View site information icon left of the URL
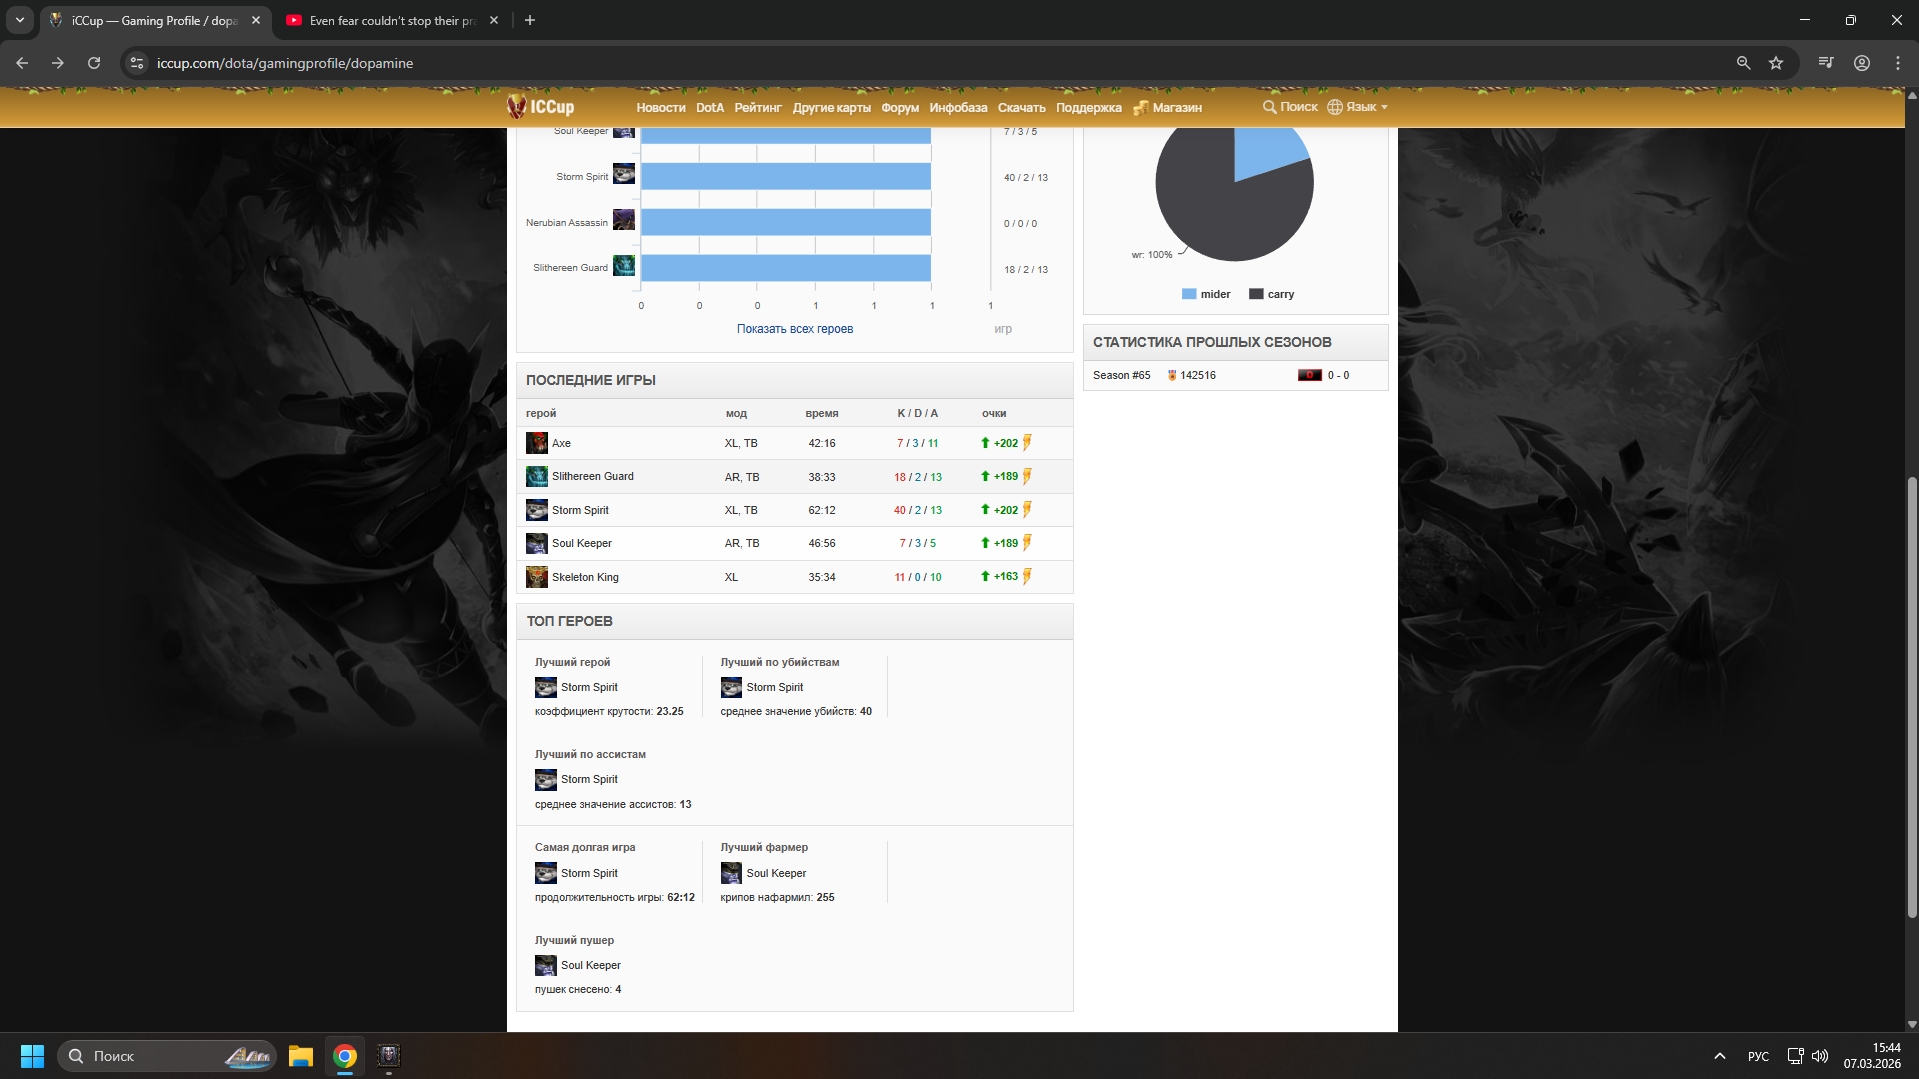 137,63
